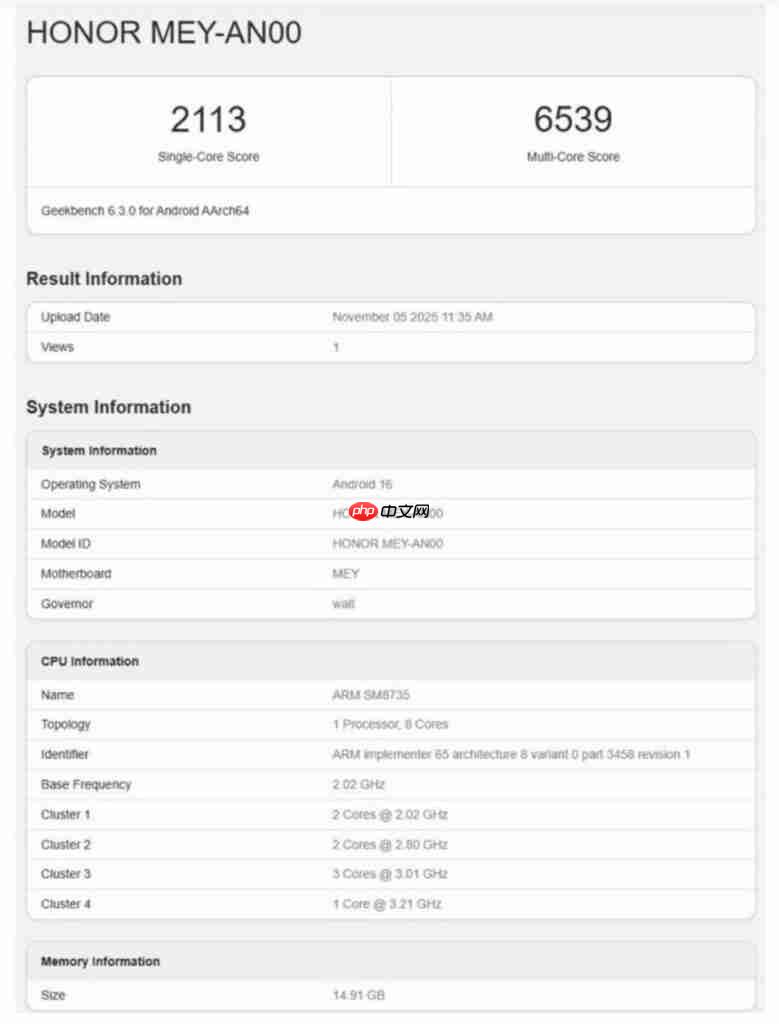Click the "Single-Core Score" label

pos(208,157)
